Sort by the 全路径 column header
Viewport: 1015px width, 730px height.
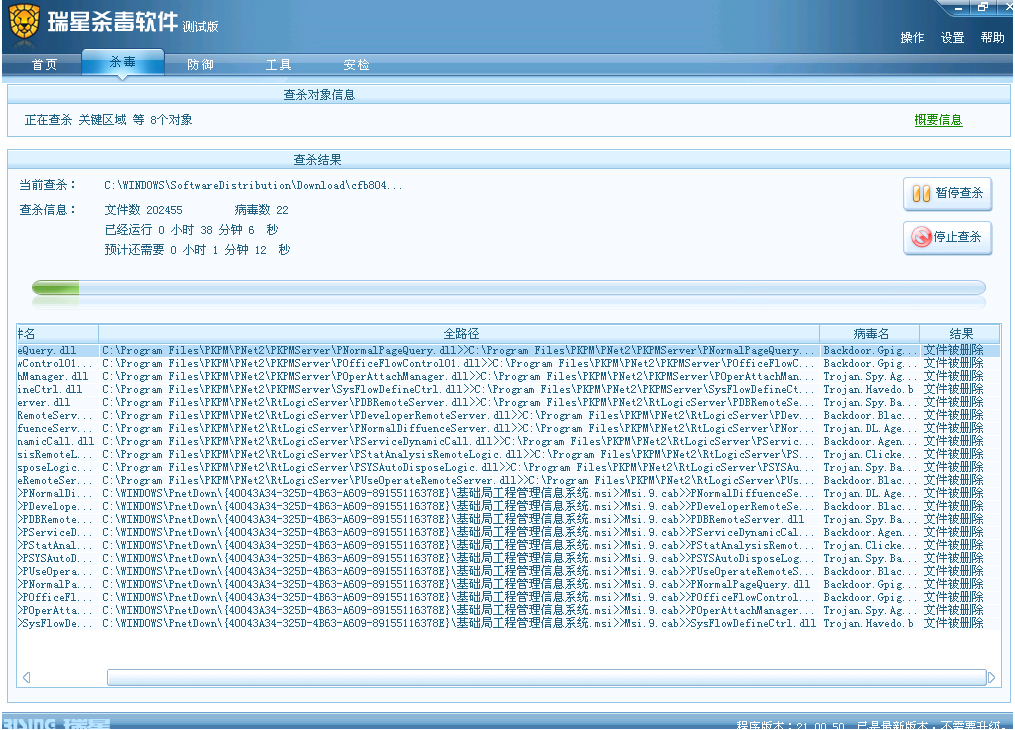click(459, 334)
